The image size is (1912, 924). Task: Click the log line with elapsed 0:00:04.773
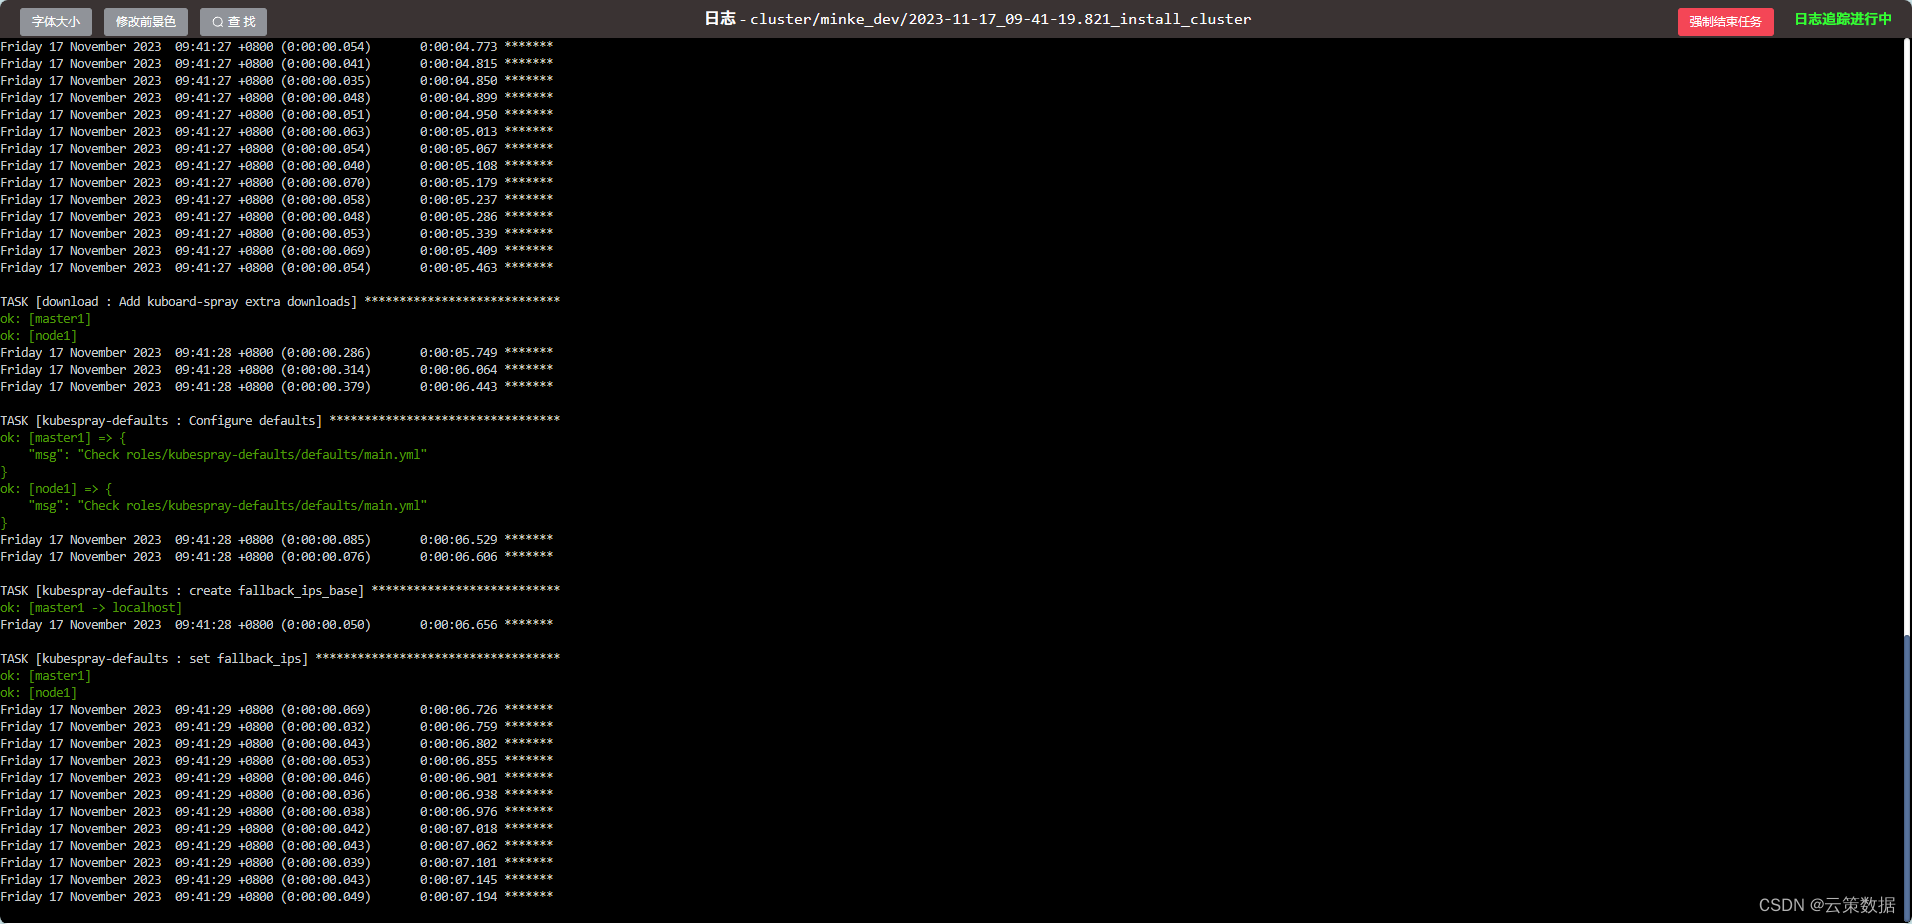277,46
